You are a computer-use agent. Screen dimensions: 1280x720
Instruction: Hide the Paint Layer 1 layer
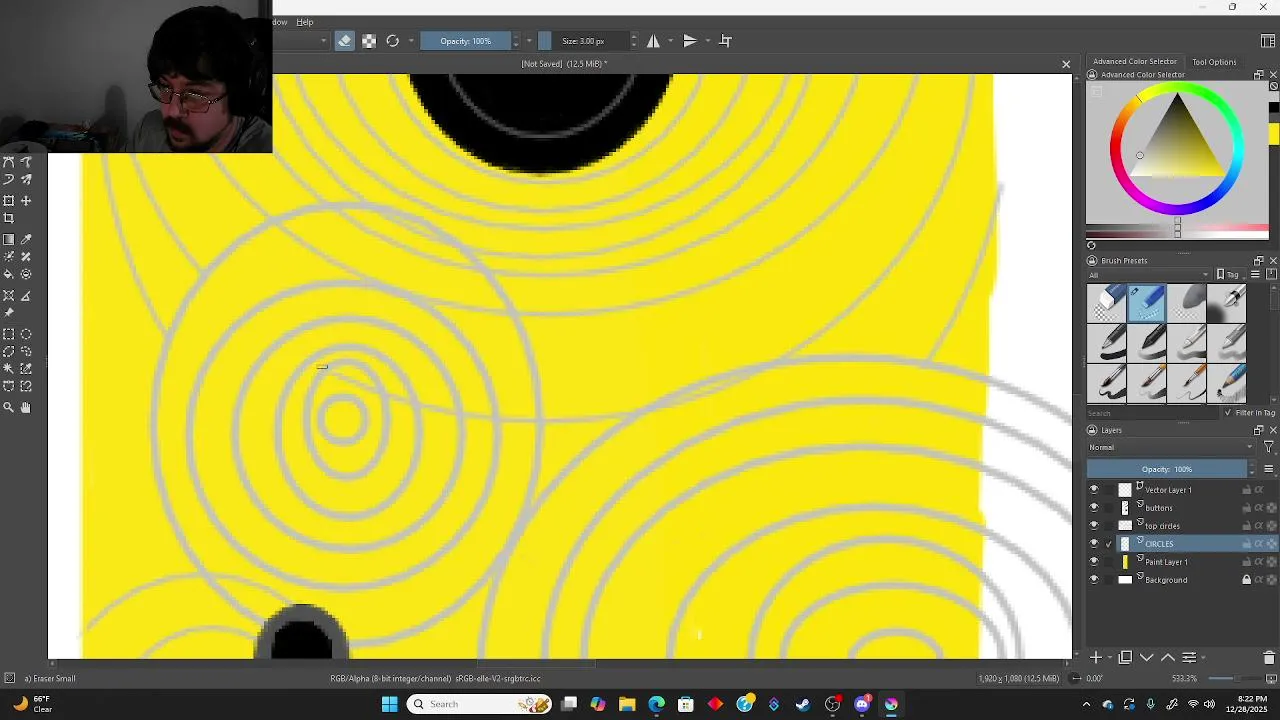1093,562
